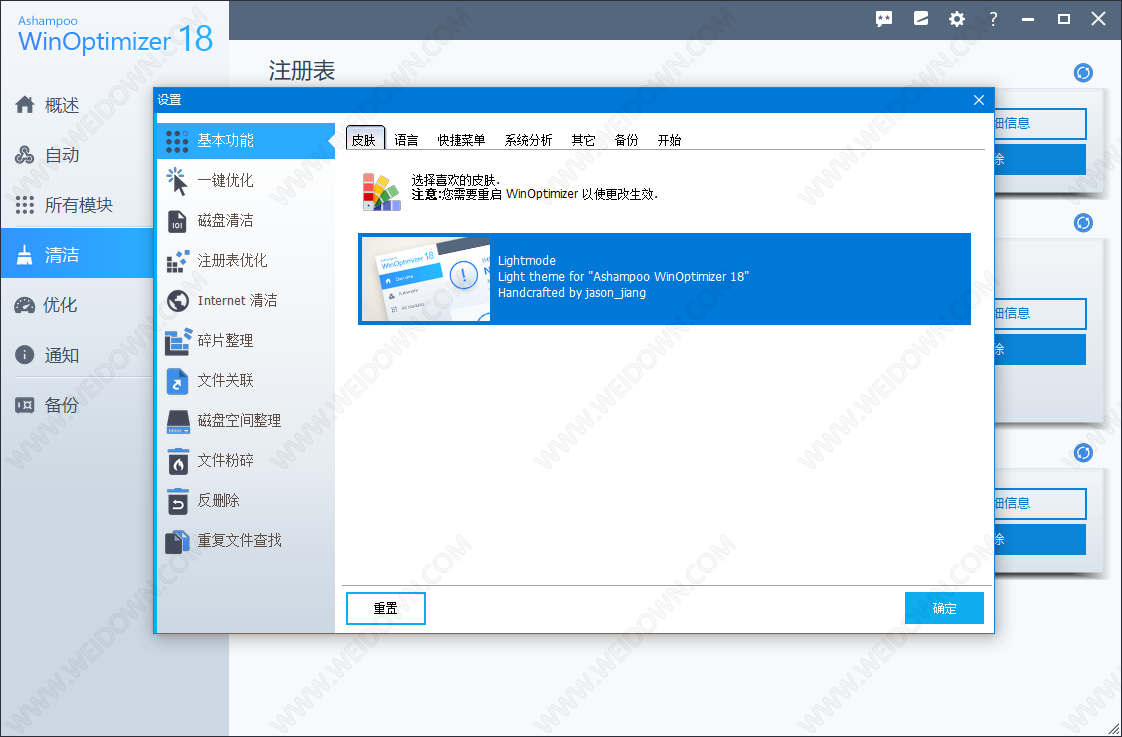Click the middle refresh icon in main window

[x=1083, y=223]
